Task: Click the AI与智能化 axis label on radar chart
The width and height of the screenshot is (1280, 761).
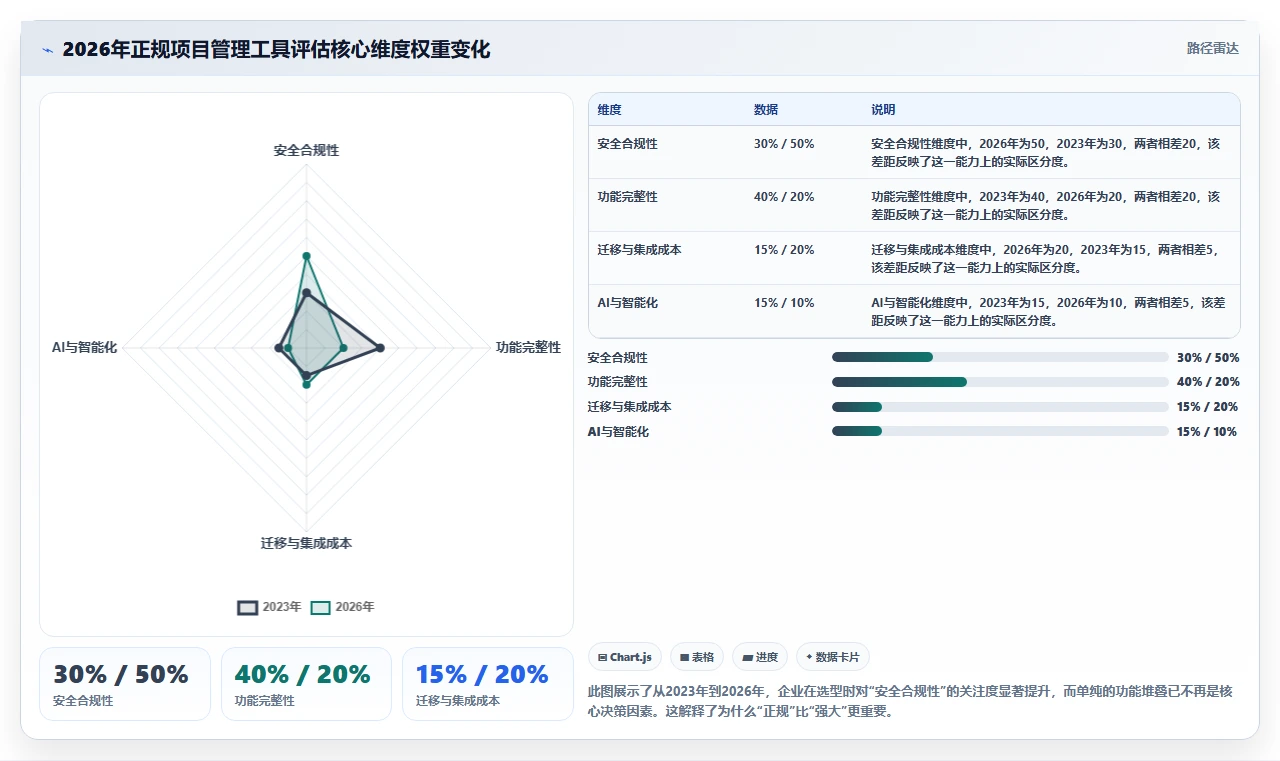Action: (85, 347)
